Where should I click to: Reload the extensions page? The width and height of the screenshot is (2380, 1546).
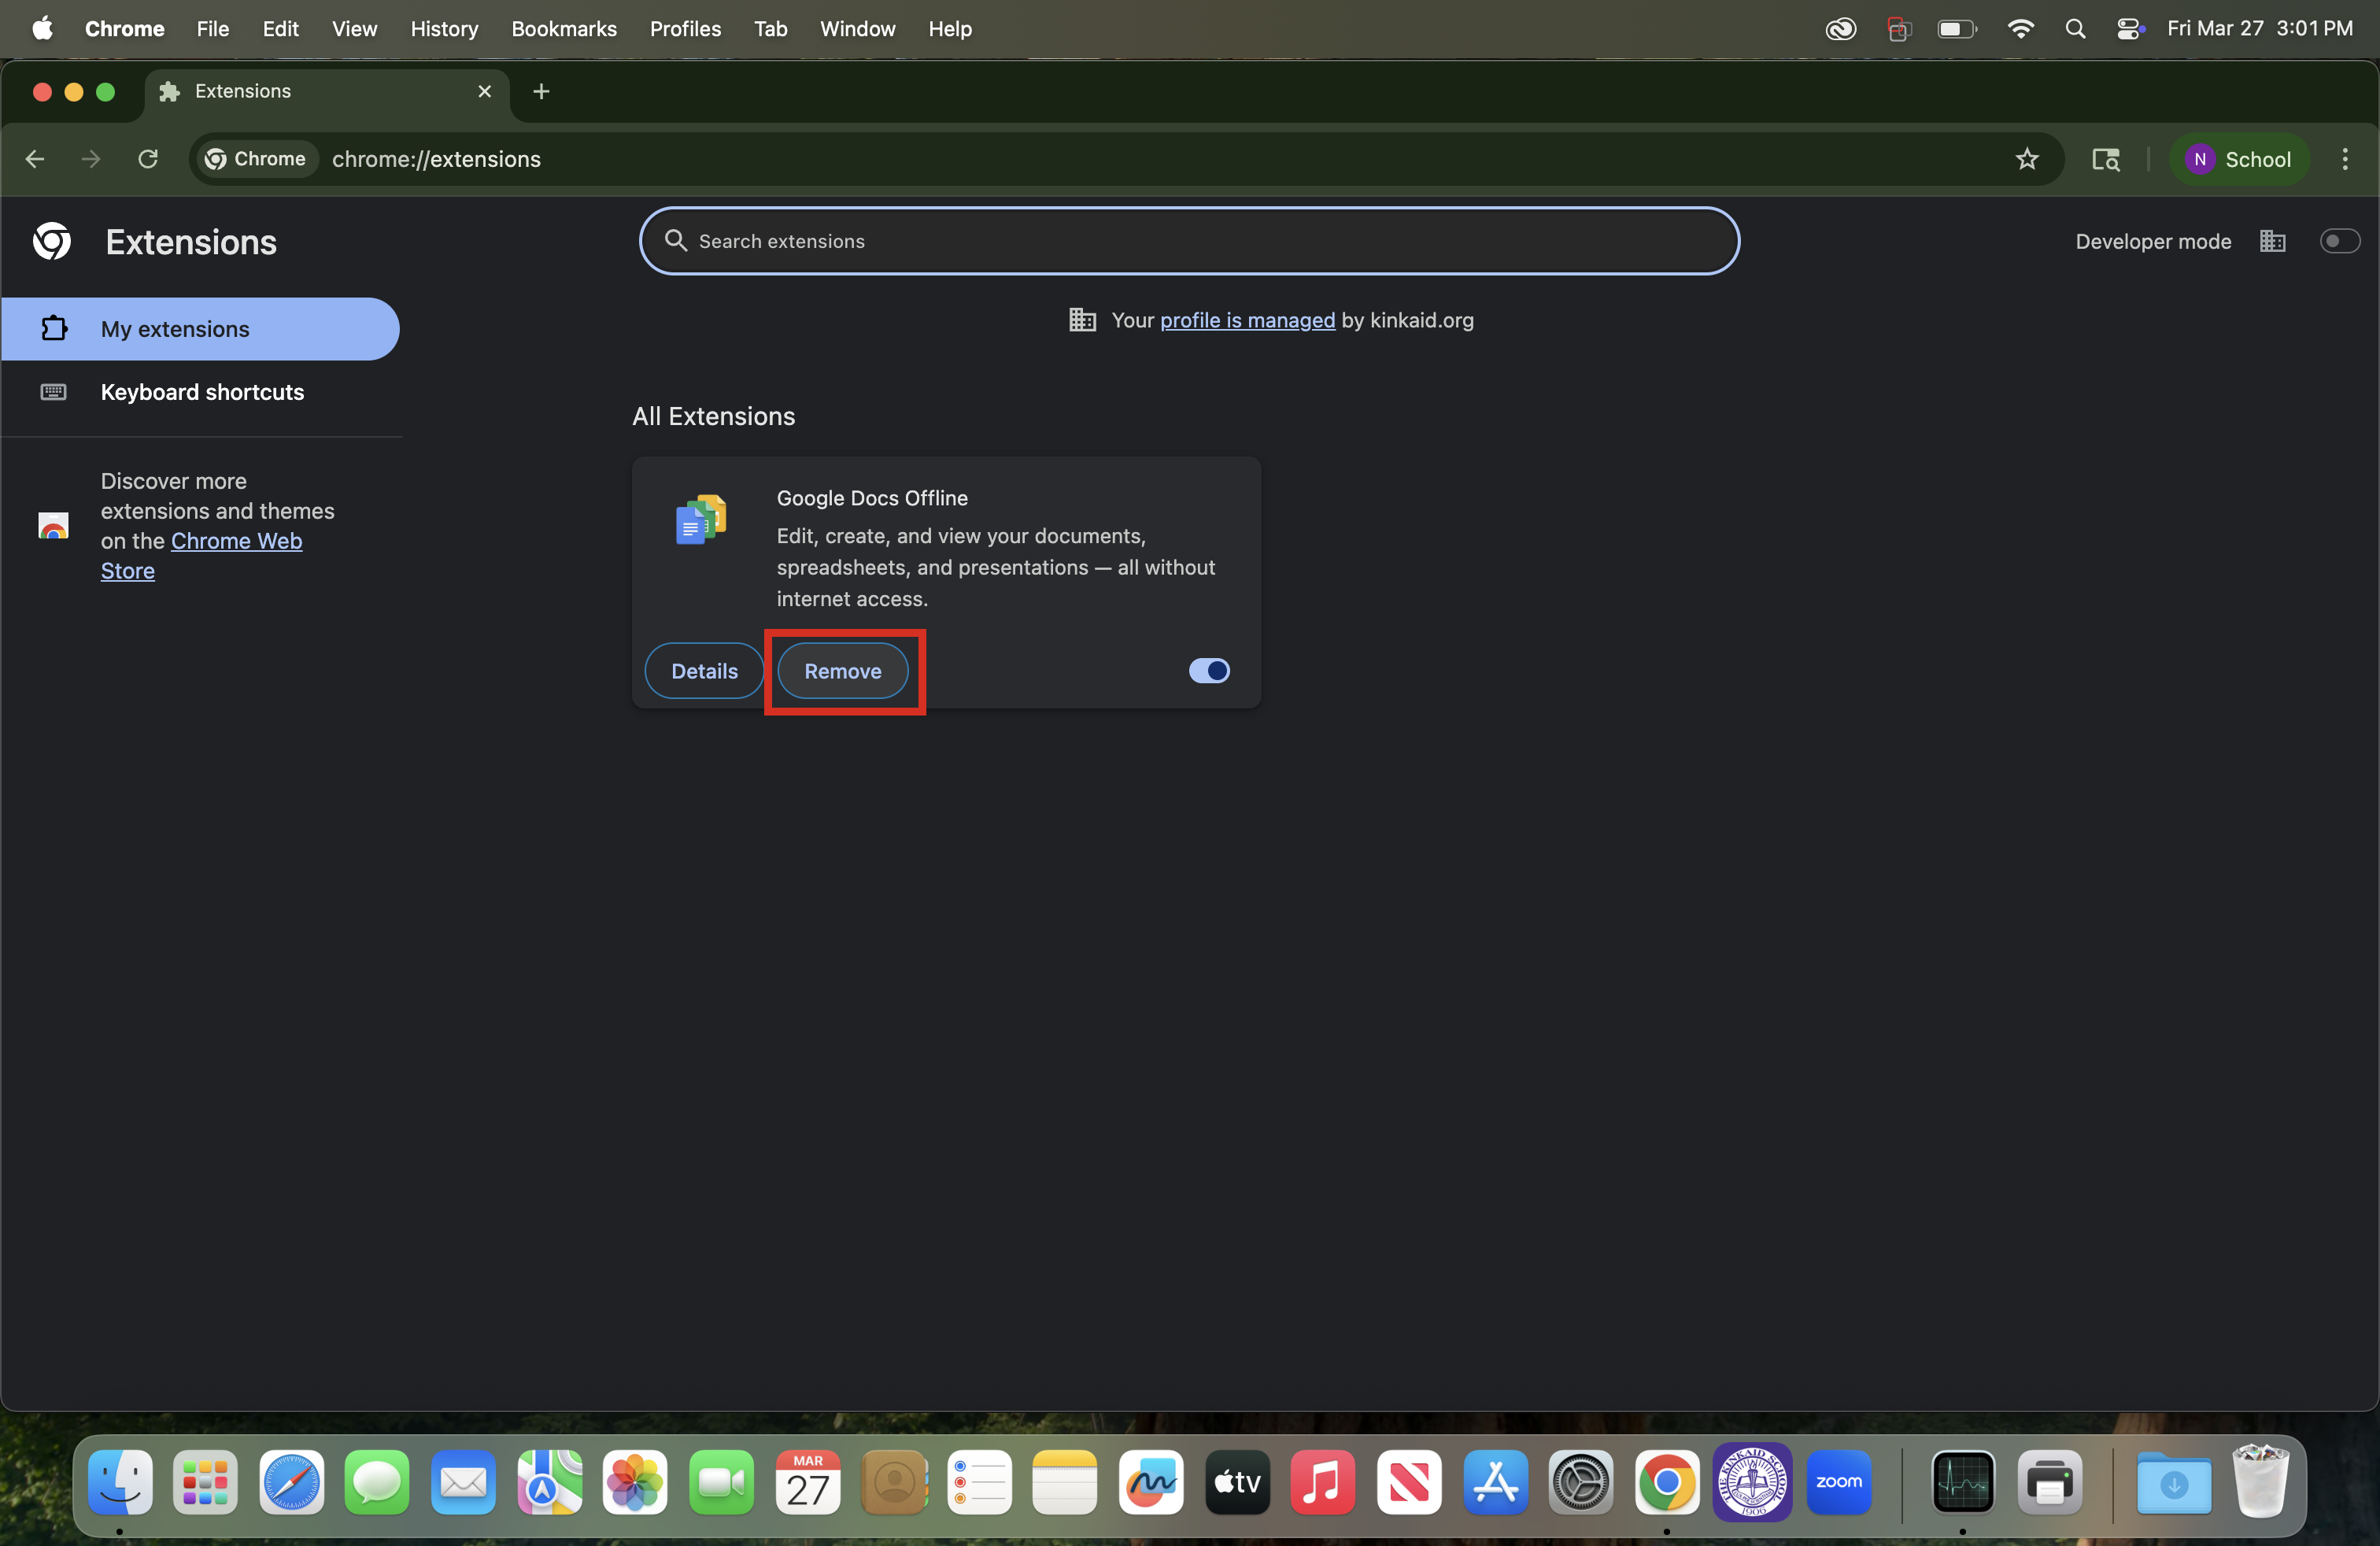(148, 159)
